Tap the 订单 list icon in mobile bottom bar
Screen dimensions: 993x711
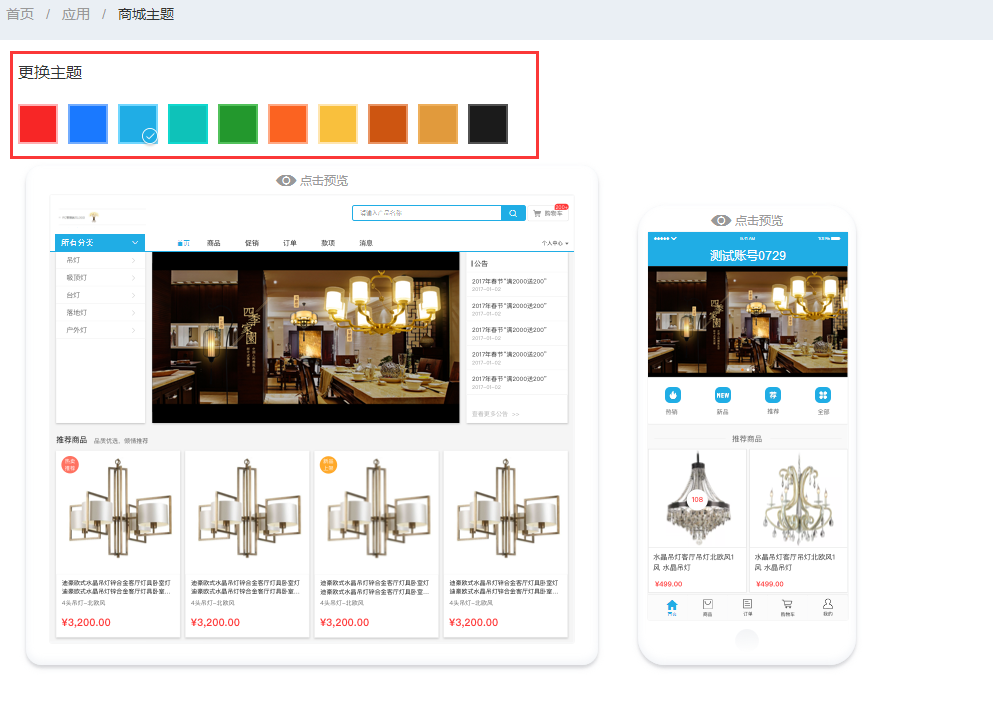click(x=747, y=605)
